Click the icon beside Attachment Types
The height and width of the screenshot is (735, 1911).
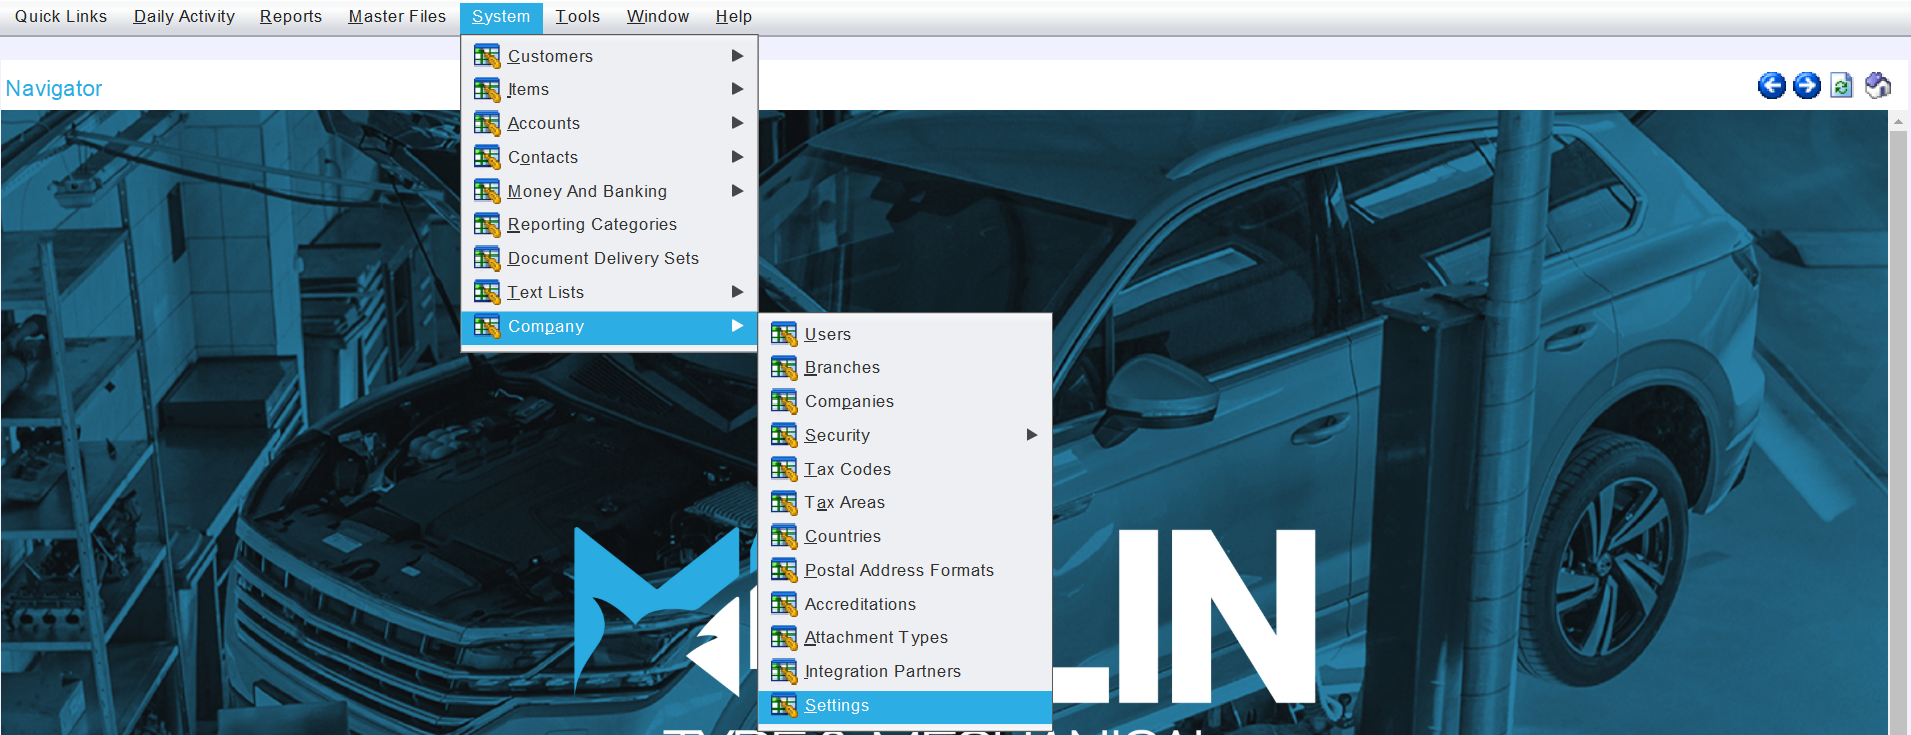(784, 638)
